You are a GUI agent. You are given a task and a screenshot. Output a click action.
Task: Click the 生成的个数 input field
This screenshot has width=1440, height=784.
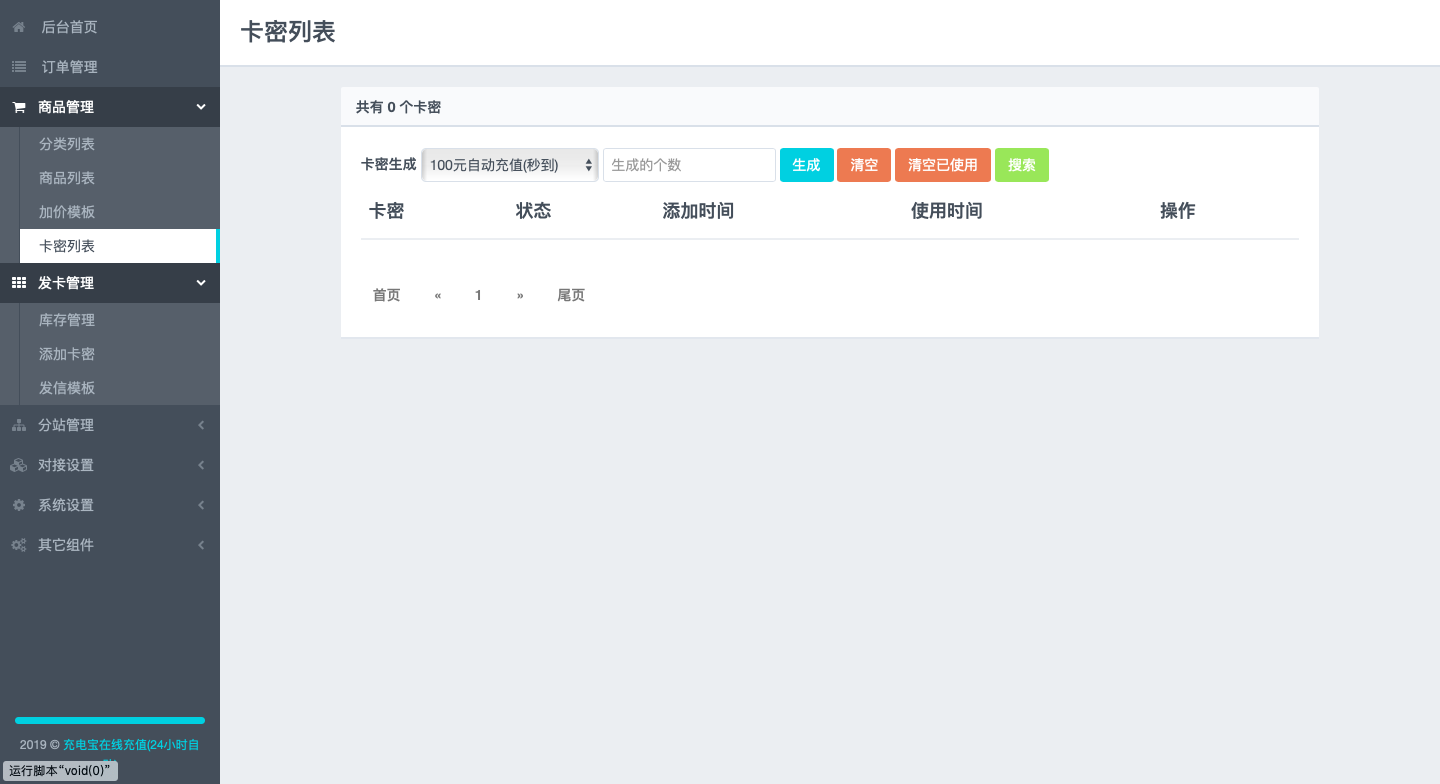pyautogui.click(x=689, y=165)
